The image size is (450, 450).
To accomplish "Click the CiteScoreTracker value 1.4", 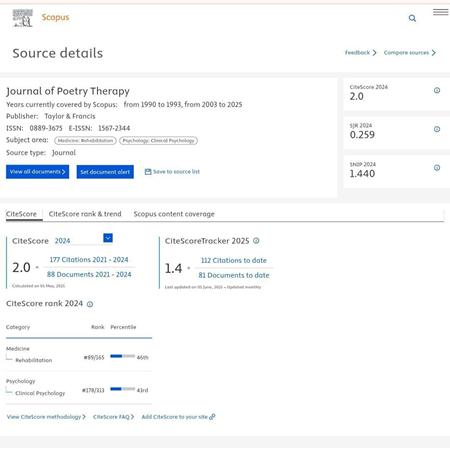I will (x=174, y=268).
